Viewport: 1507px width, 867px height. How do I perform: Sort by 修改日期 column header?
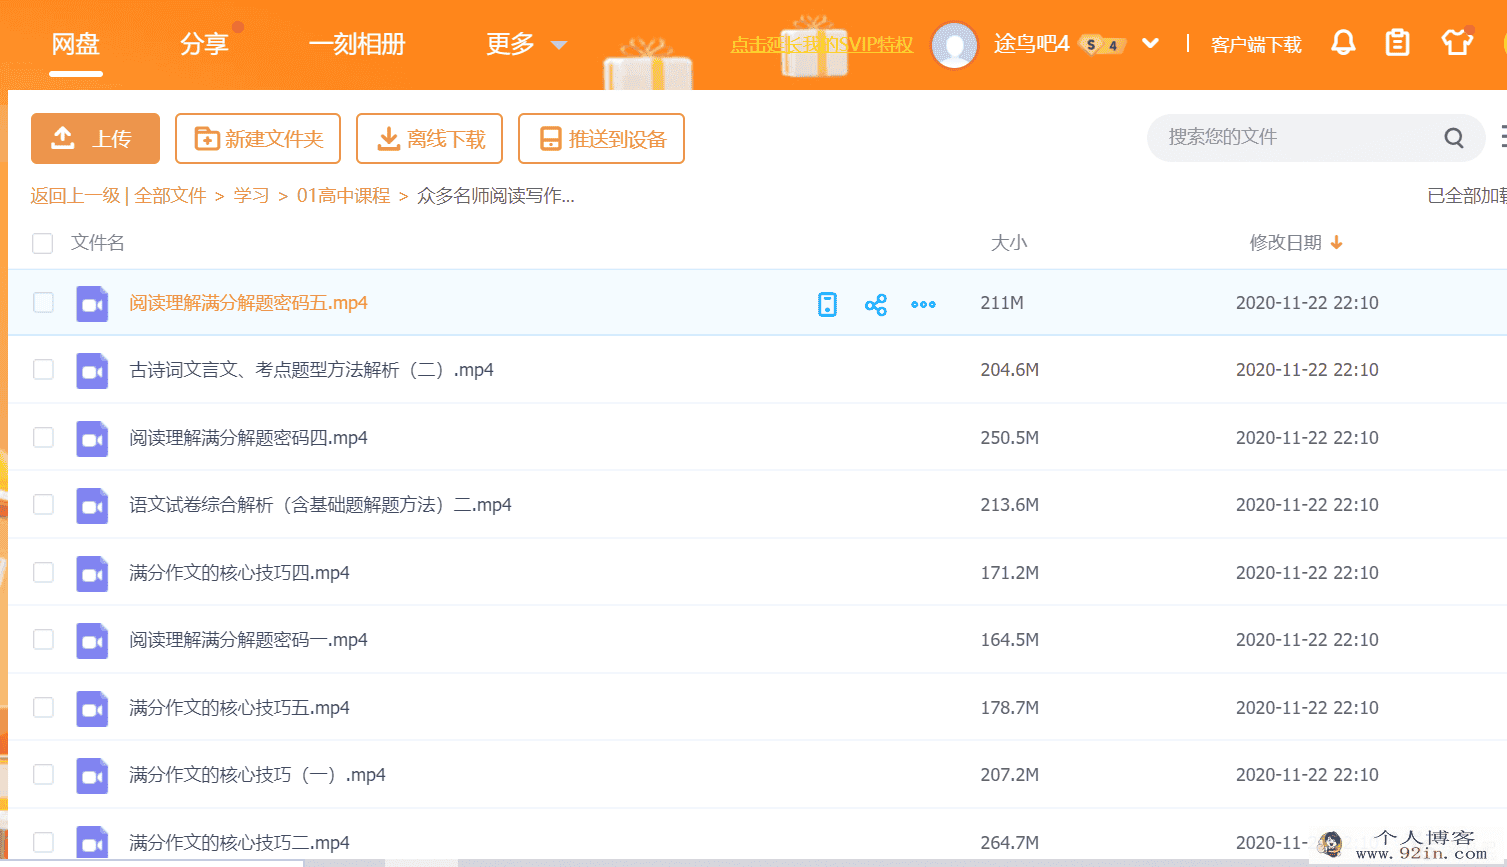coord(1296,243)
